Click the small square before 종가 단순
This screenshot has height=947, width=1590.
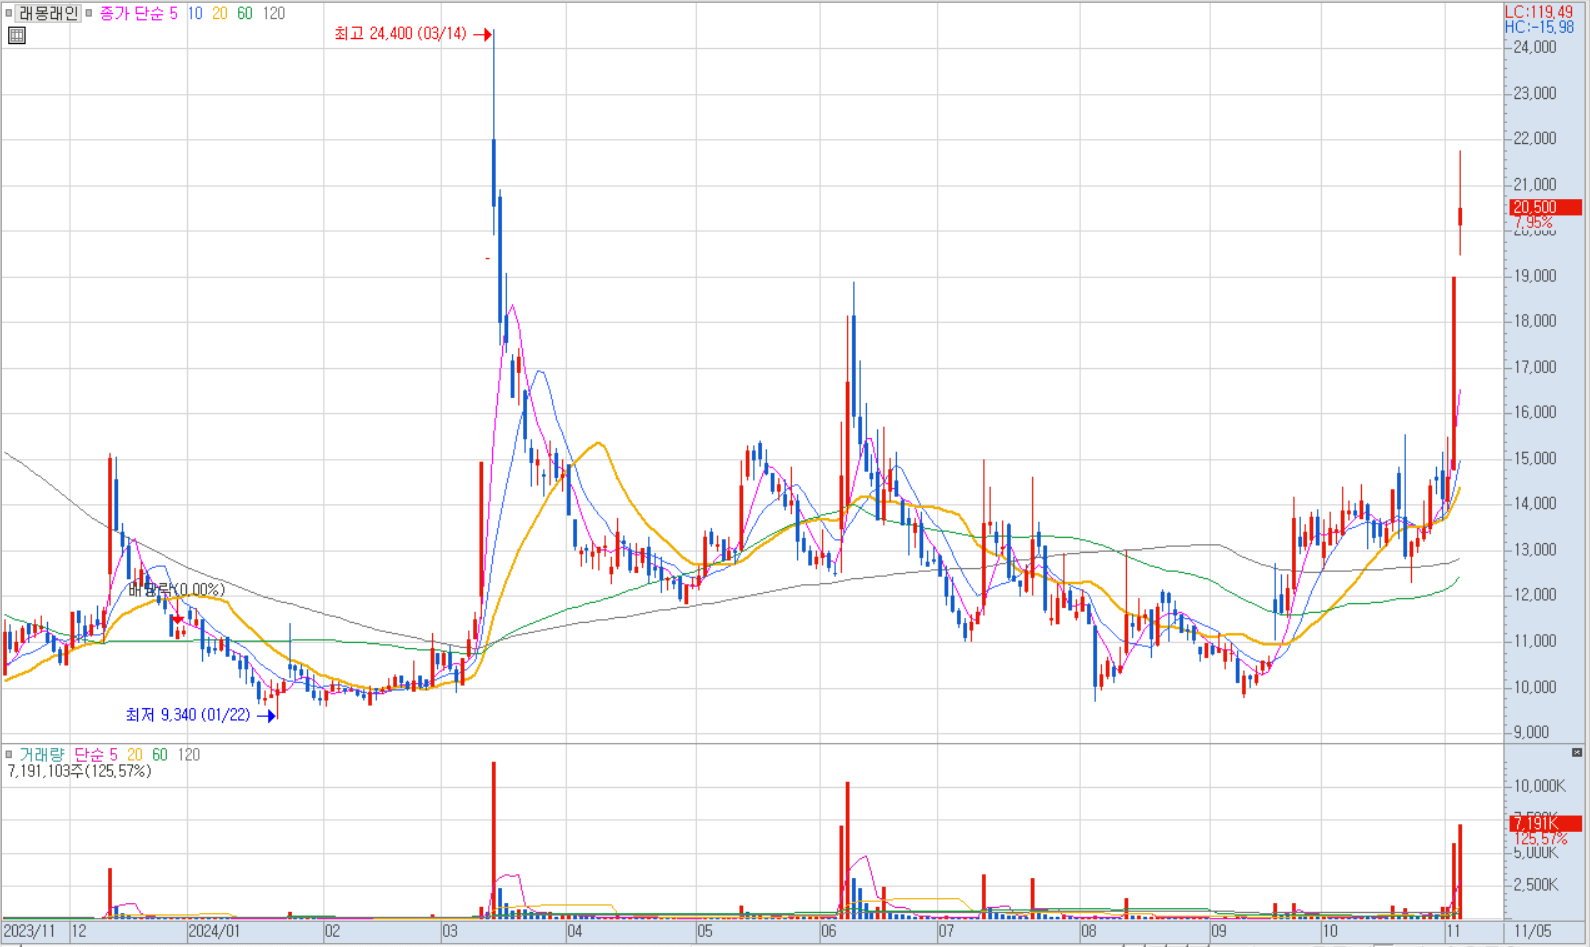pyautogui.click(x=89, y=13)
